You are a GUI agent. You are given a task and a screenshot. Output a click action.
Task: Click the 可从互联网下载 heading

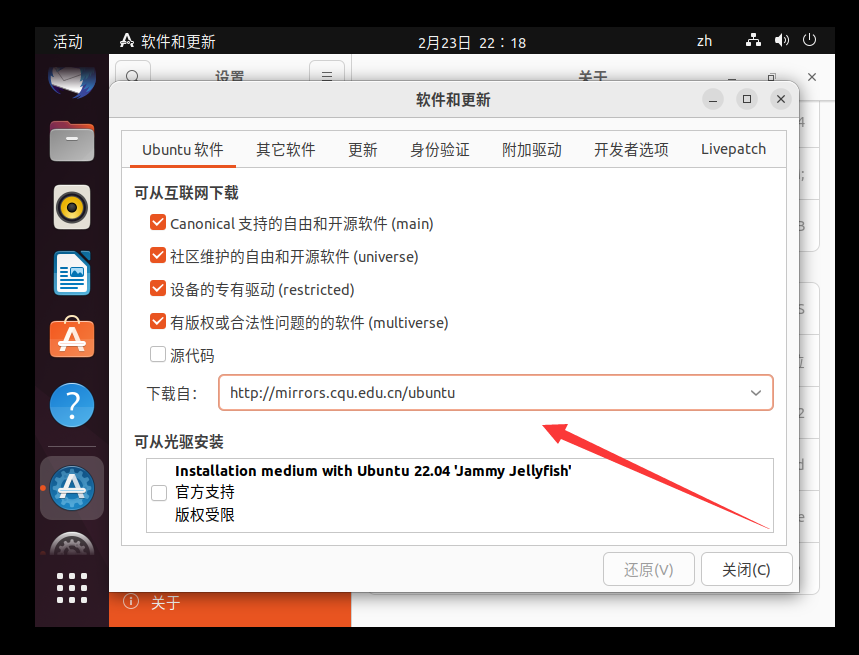tap(187, 193)
